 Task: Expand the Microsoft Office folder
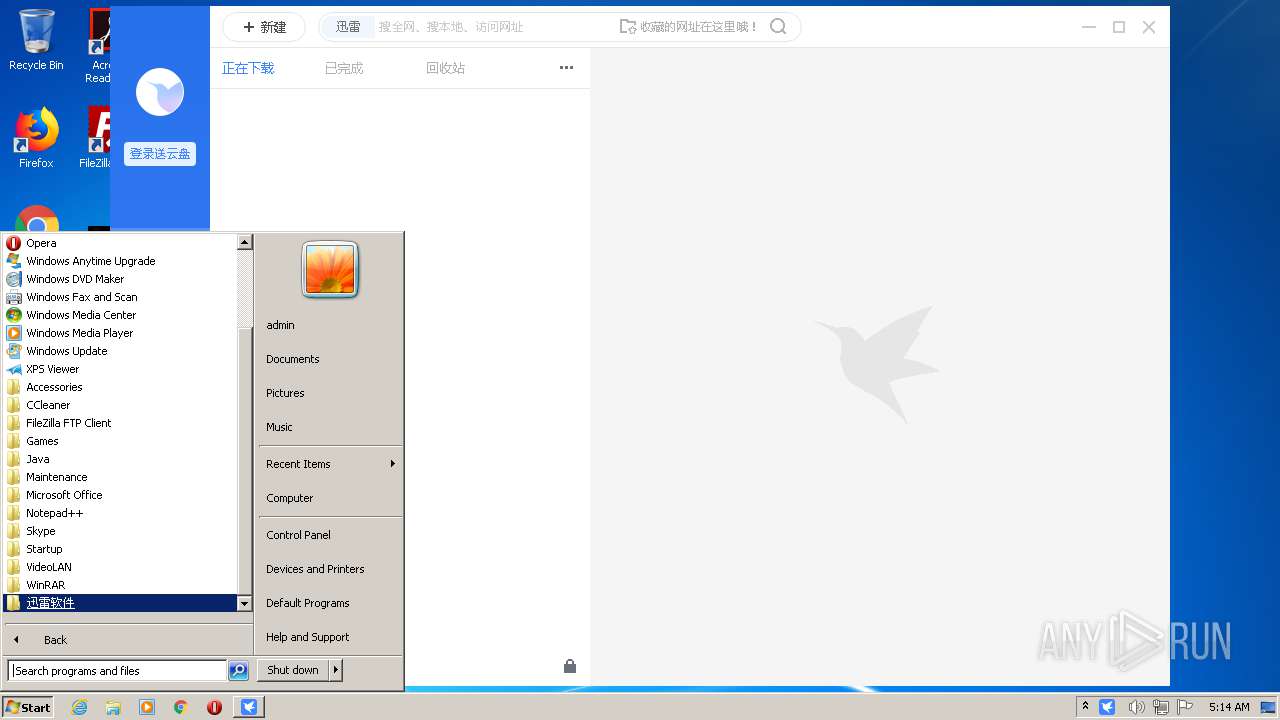coord(120,495)
